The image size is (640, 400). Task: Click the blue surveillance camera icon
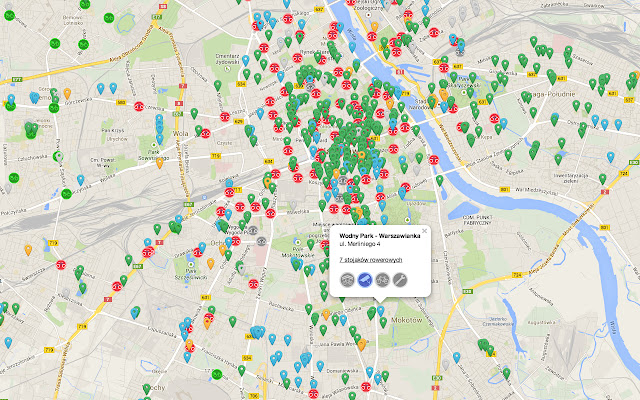tap(366, 281)
